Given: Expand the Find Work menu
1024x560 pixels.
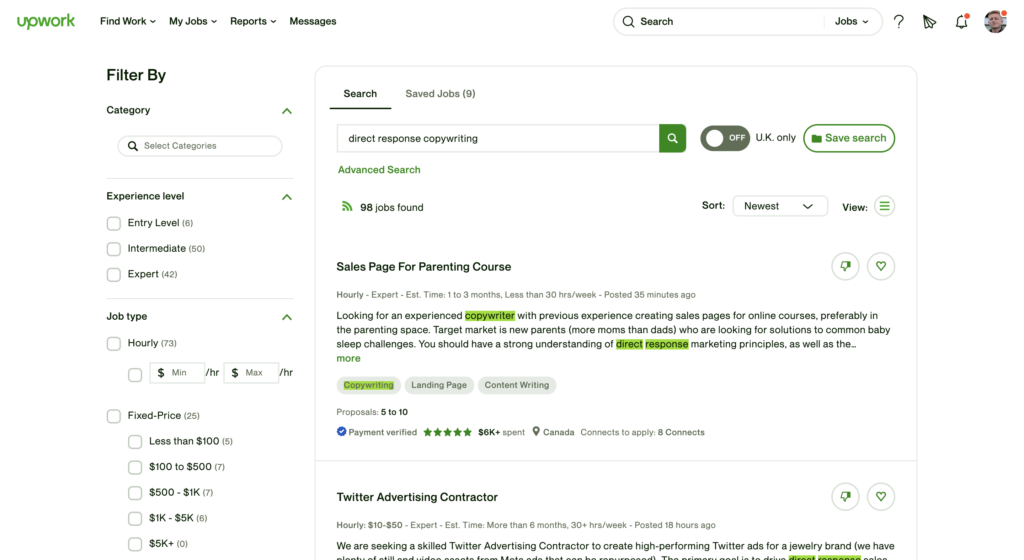Looking at the screenshot, I should (x=127, y=21).
